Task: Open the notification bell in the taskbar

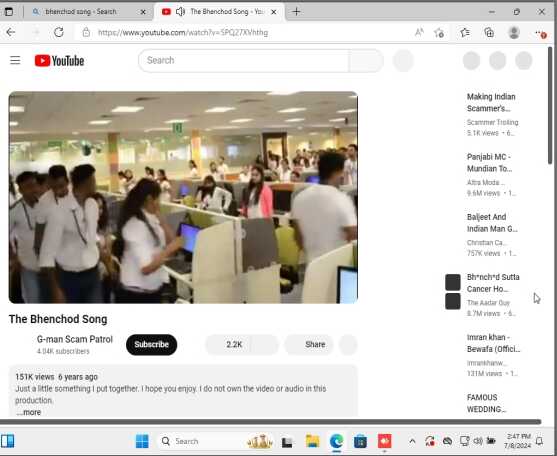Action: coord(540,441)
